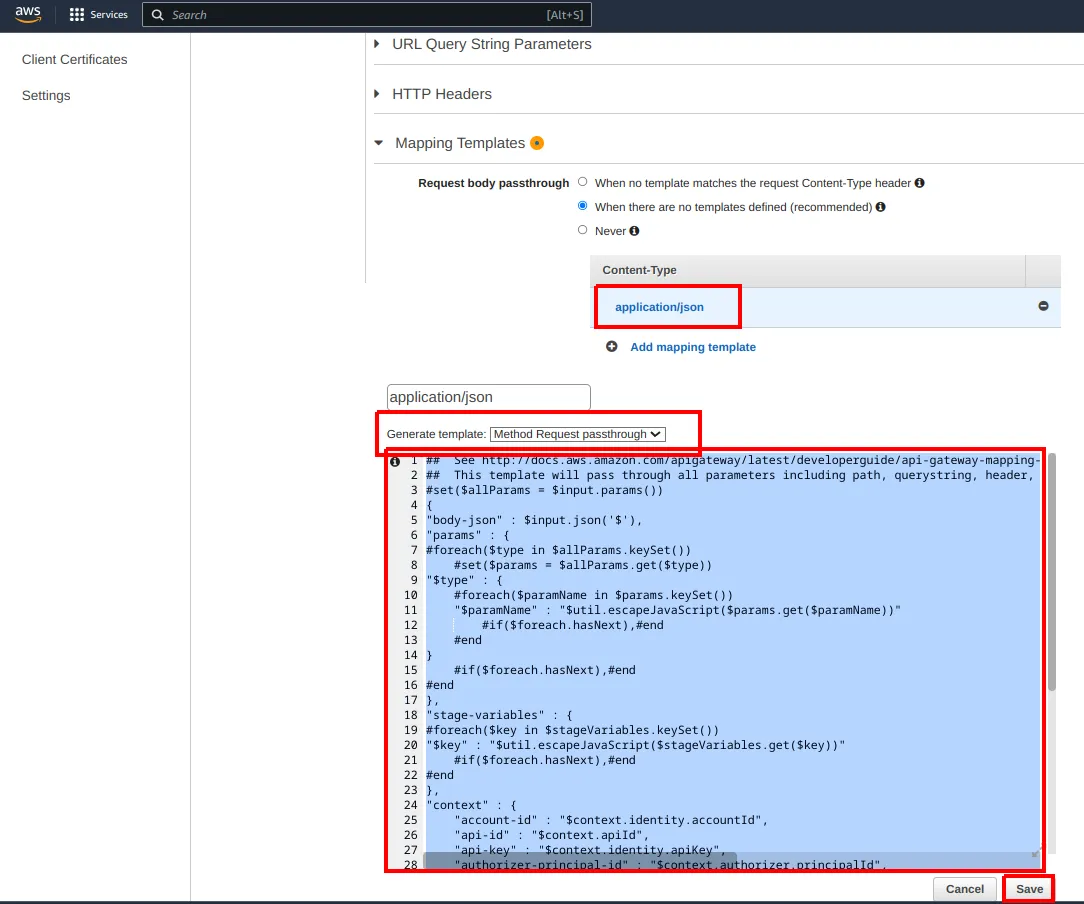Click the application/json text field

click(489, 397)
